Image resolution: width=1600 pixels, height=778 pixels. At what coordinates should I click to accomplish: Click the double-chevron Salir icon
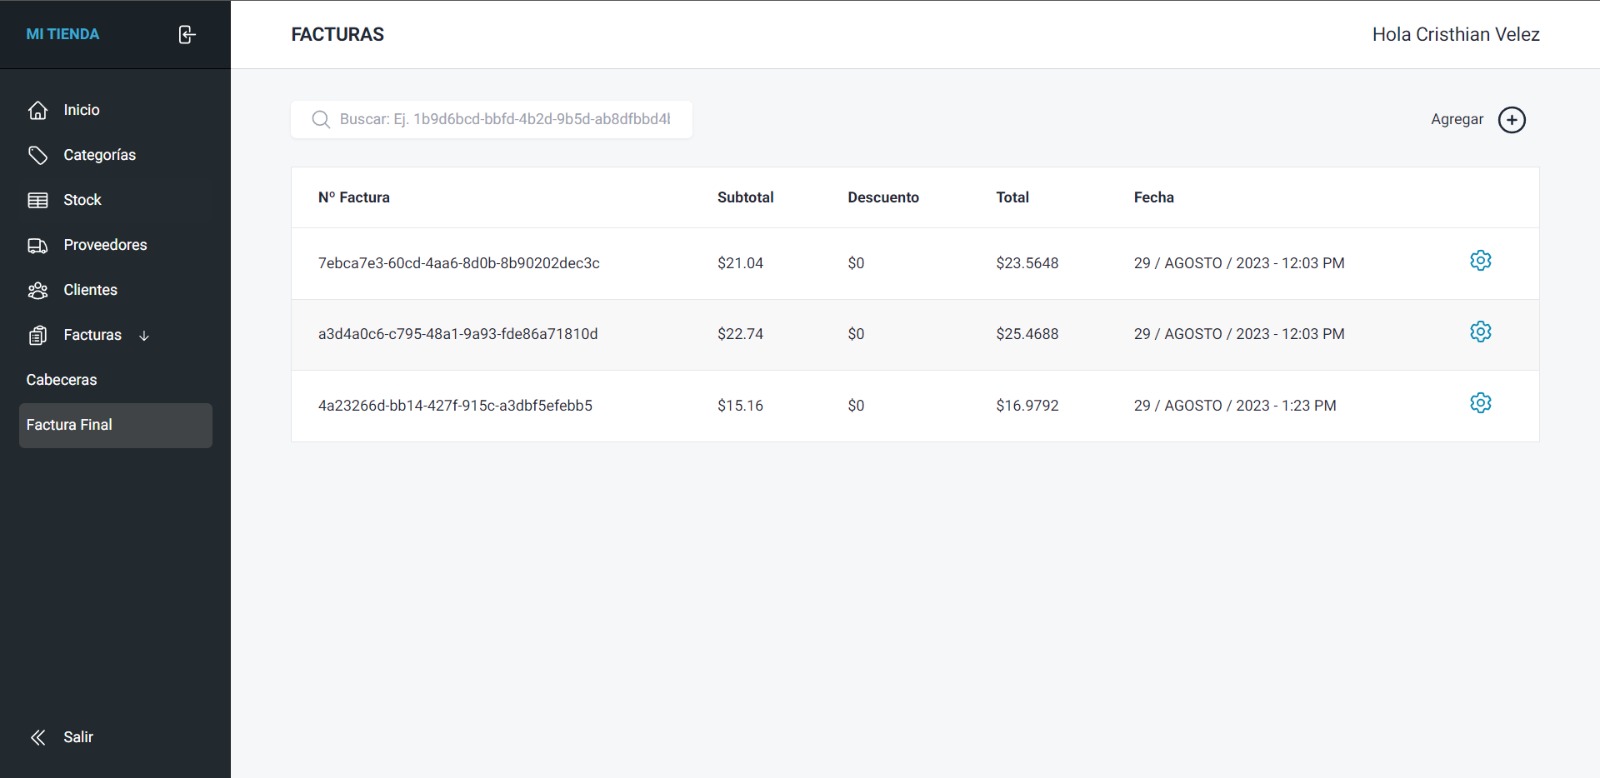(38, 737)
